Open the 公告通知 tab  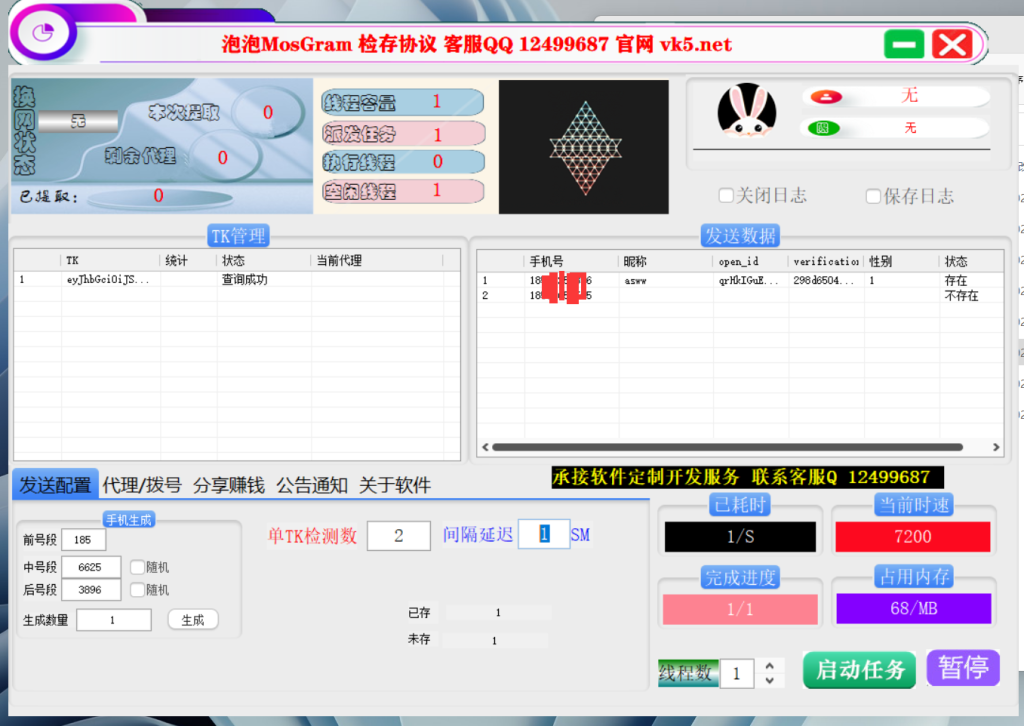tap(312, 485)
